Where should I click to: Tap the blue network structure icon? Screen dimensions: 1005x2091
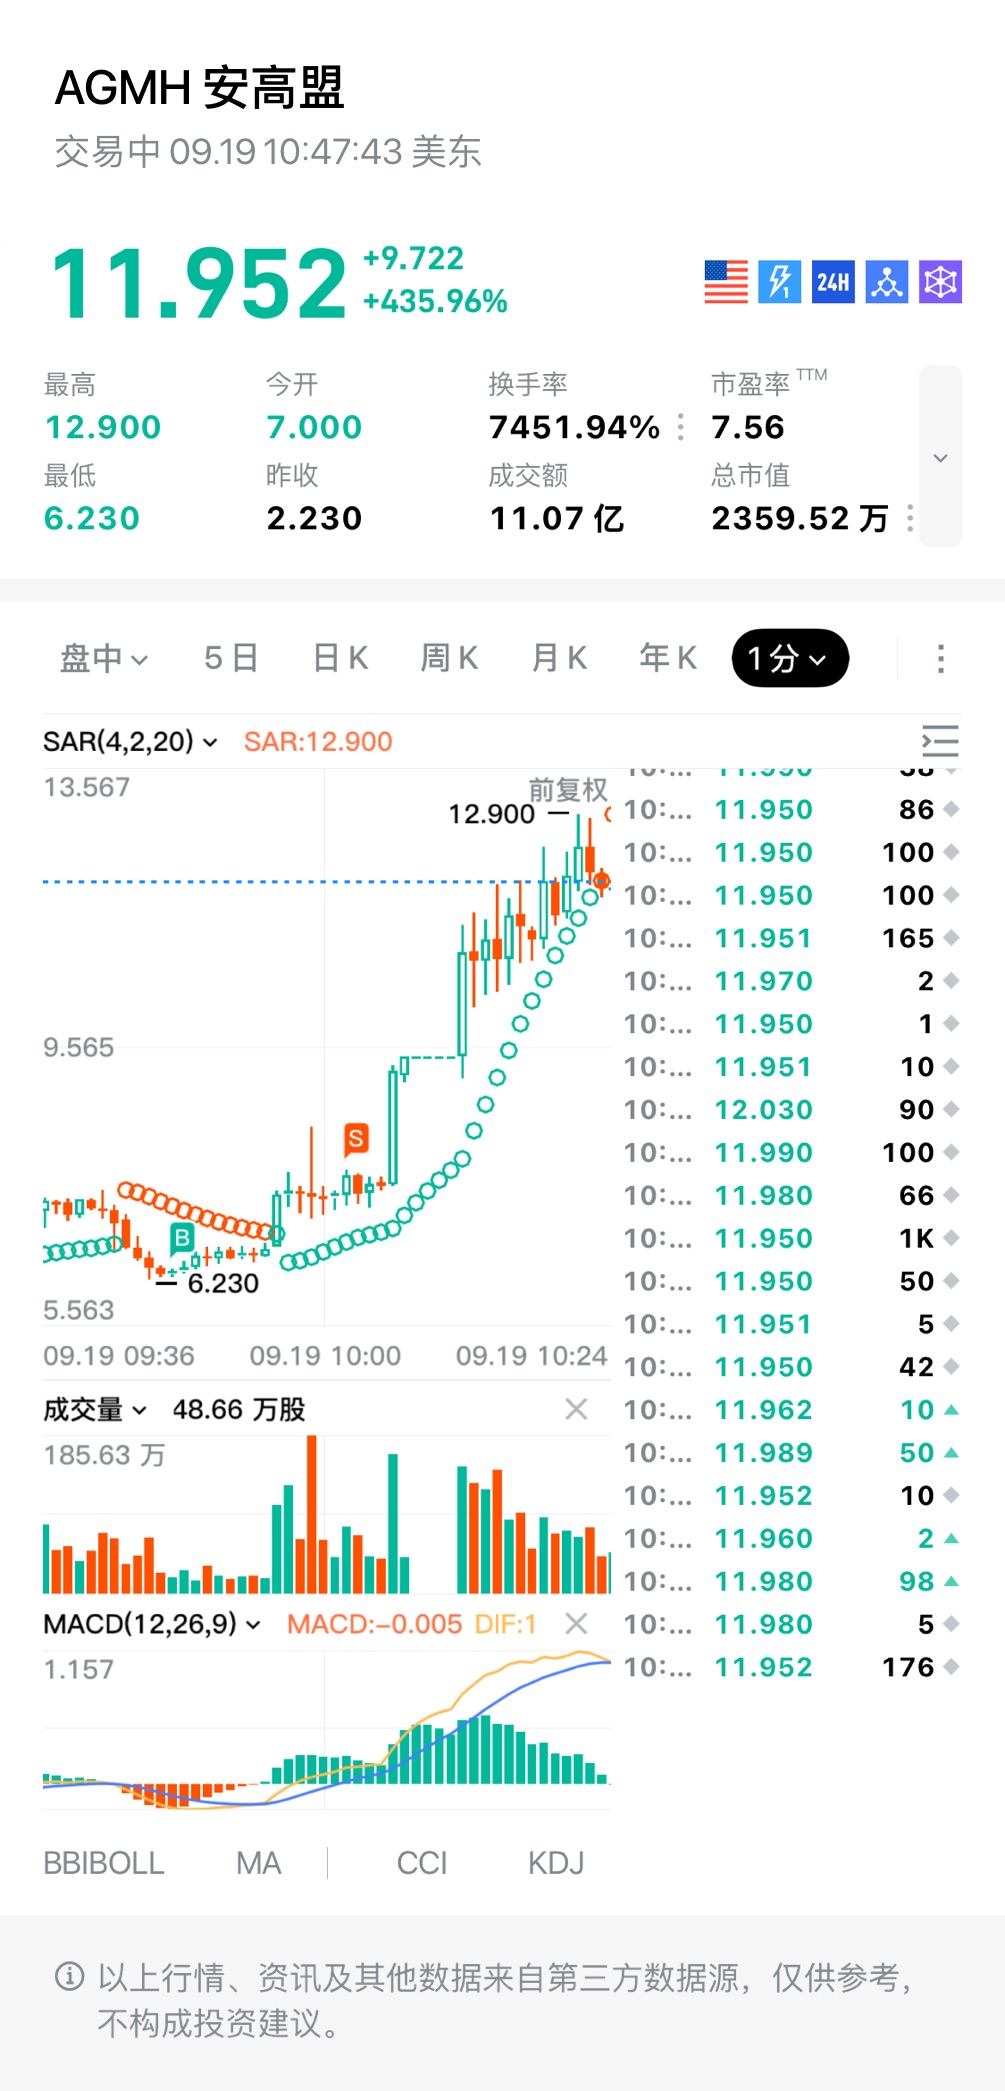point(887,282)
